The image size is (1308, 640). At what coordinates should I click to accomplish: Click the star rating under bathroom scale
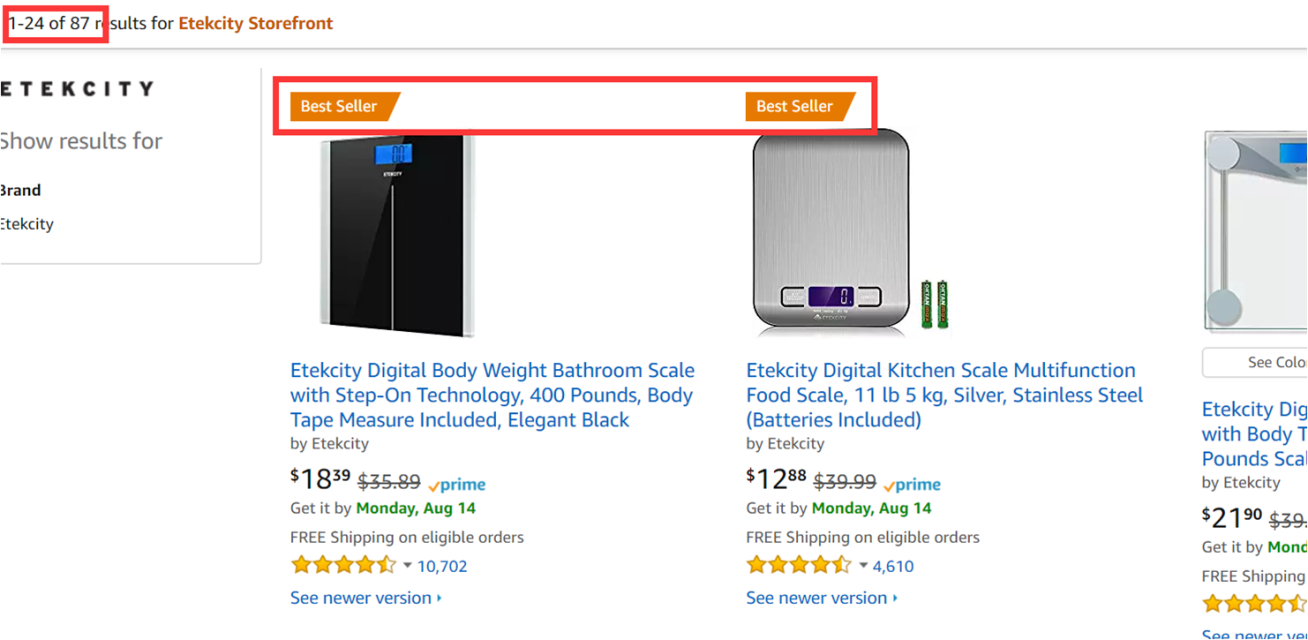(x=343, y=565)
